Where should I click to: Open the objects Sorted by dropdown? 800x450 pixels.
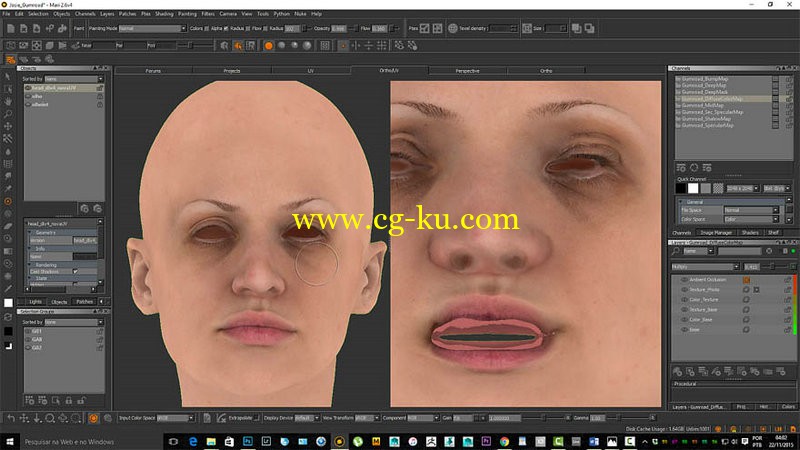(x=73, y=79)
